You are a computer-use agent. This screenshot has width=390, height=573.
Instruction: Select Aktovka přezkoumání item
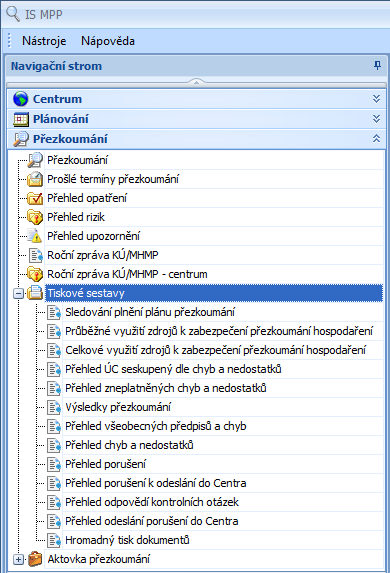99,559
